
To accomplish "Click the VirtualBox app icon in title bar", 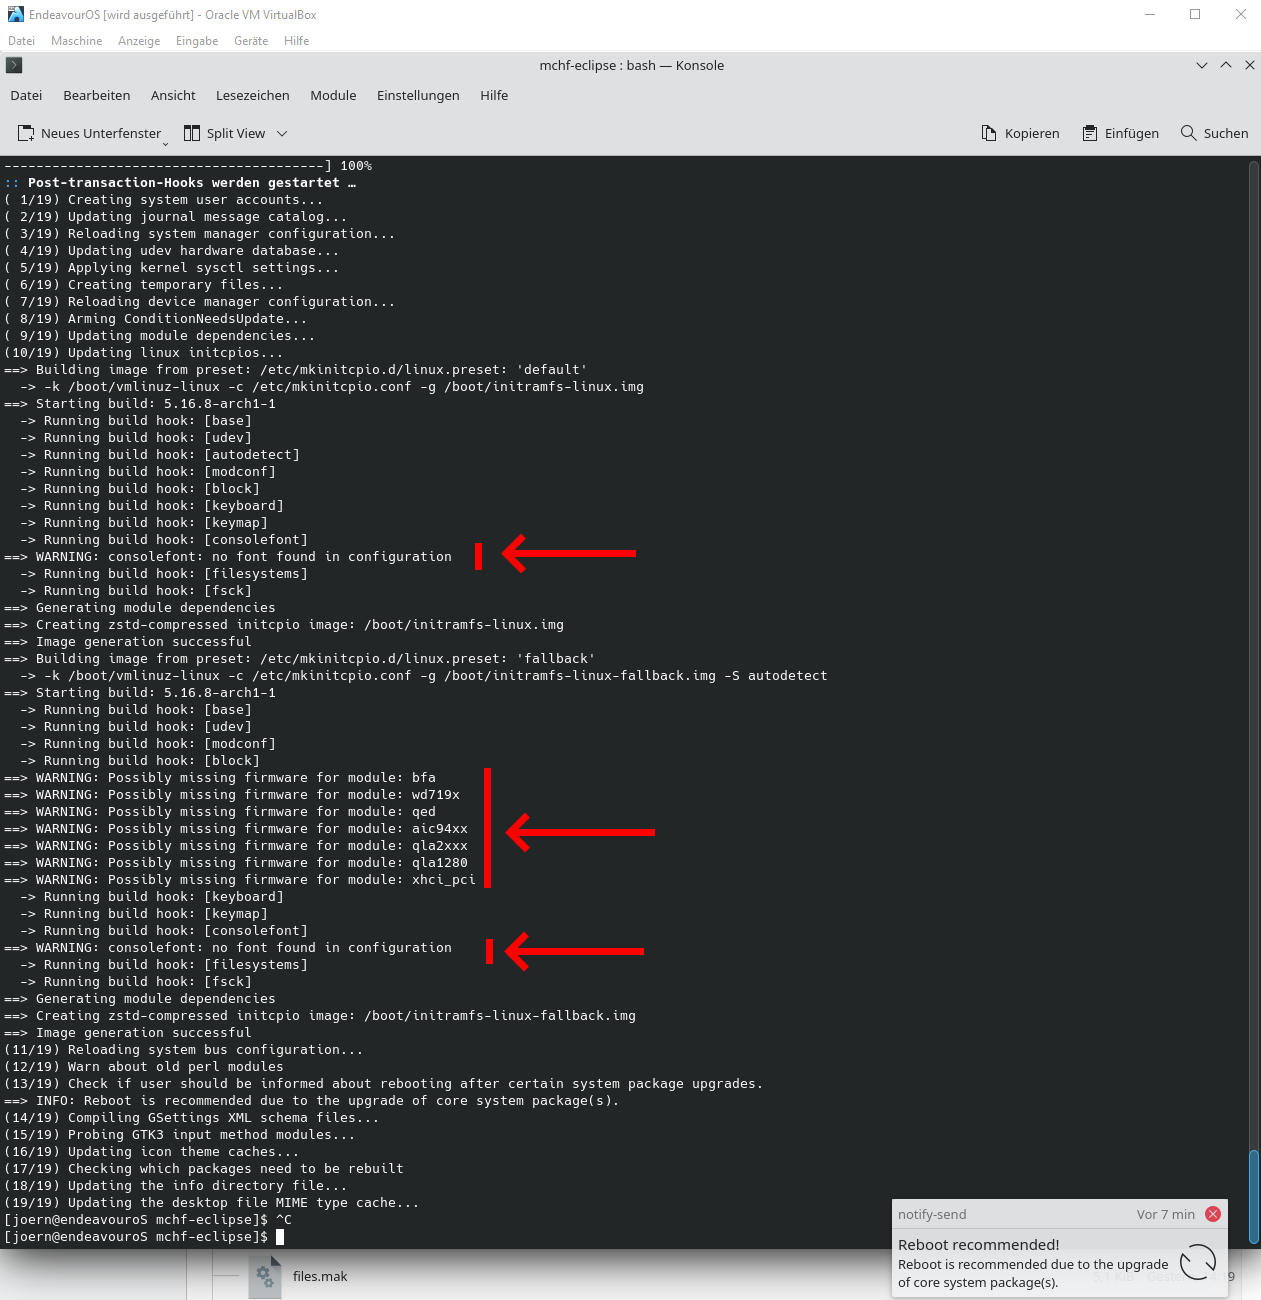I will [x=15, y=14].
